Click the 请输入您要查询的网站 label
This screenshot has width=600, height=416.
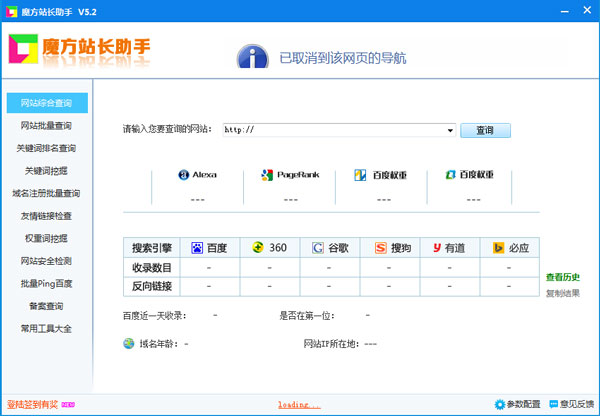(x=167, y=129)
